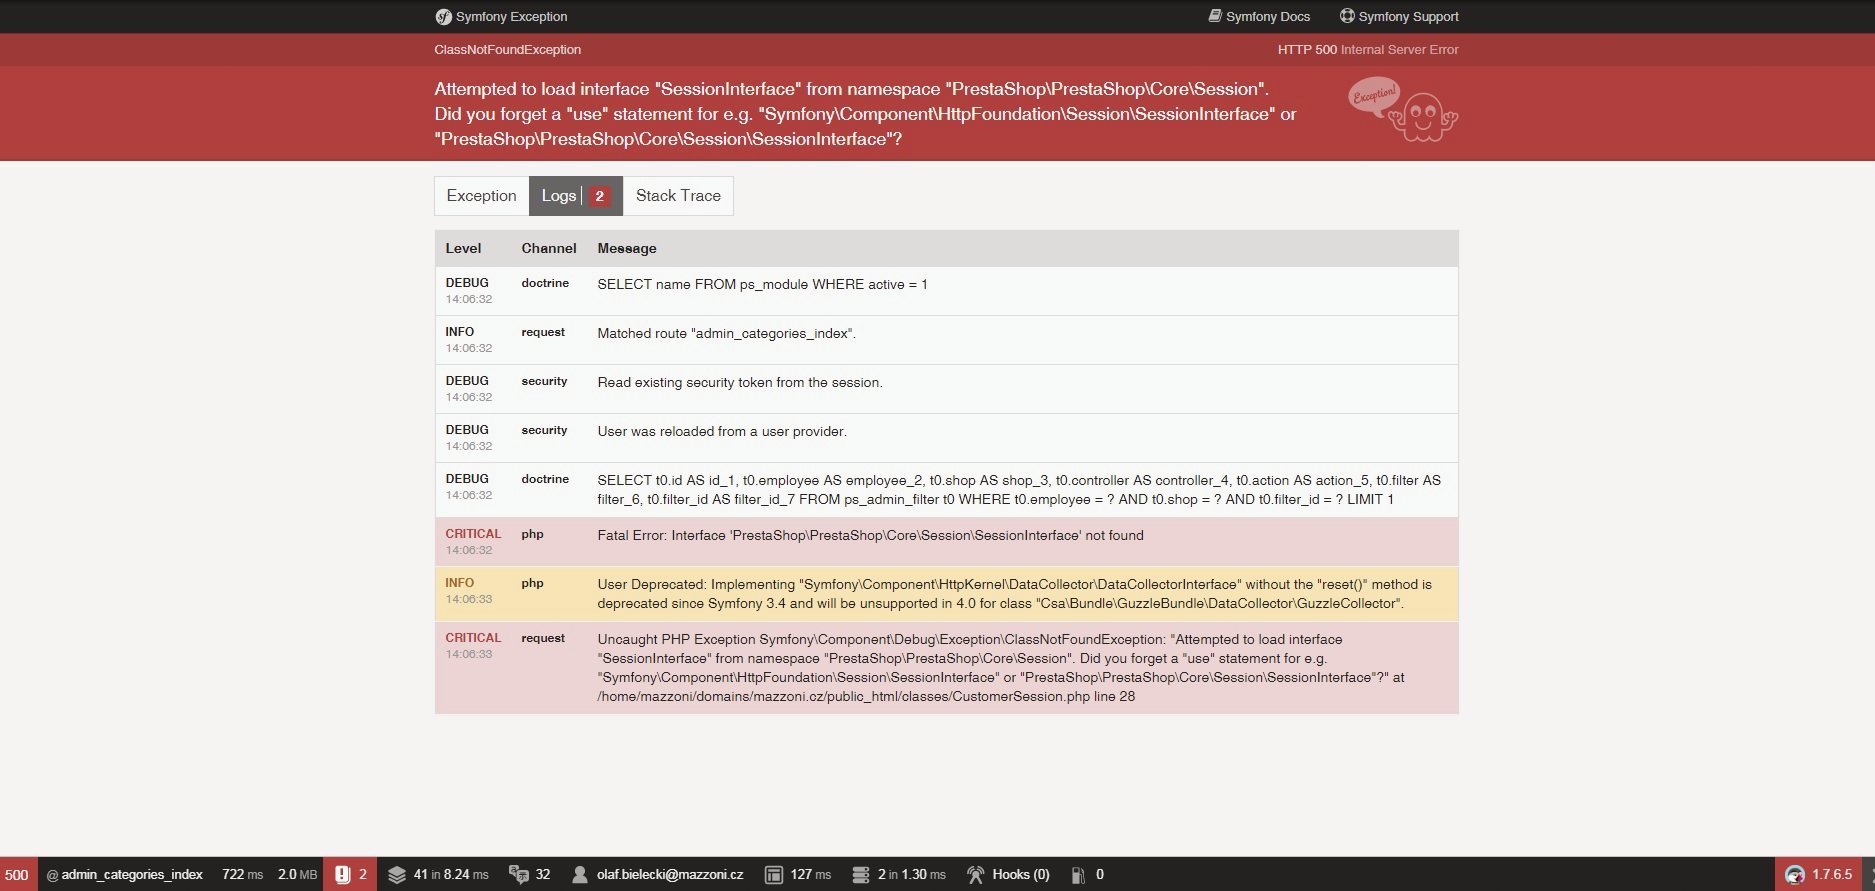Viewport: 1875px width, 891px height.
Task: Click the database icon in debug toolbar
Action: (x=860, y=874)
